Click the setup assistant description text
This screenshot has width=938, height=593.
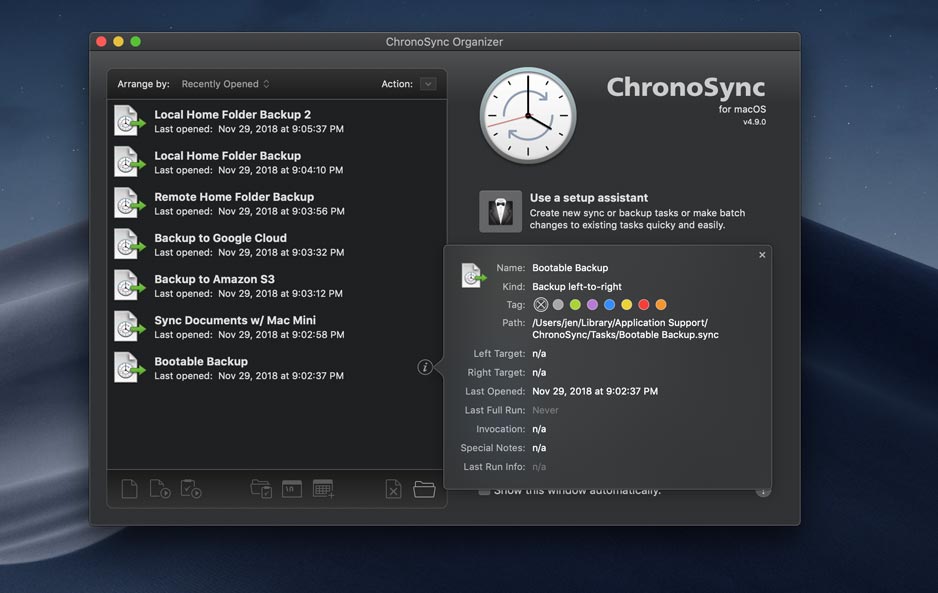pos(637,219)
